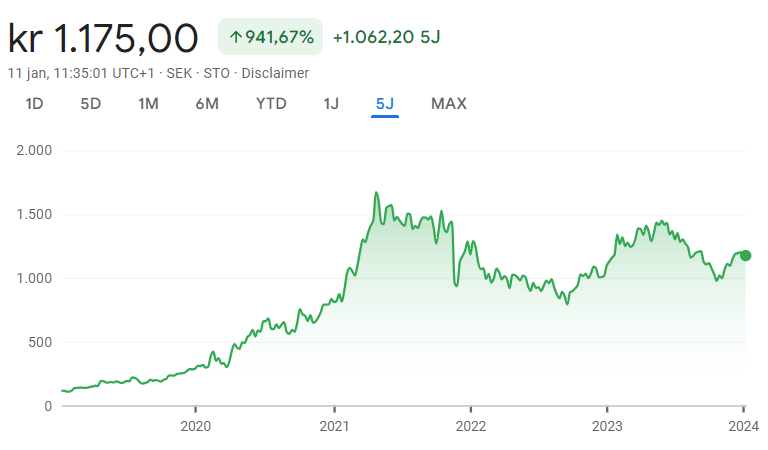
Task: Click the 2020 axis marker
Action: [195, 426]
